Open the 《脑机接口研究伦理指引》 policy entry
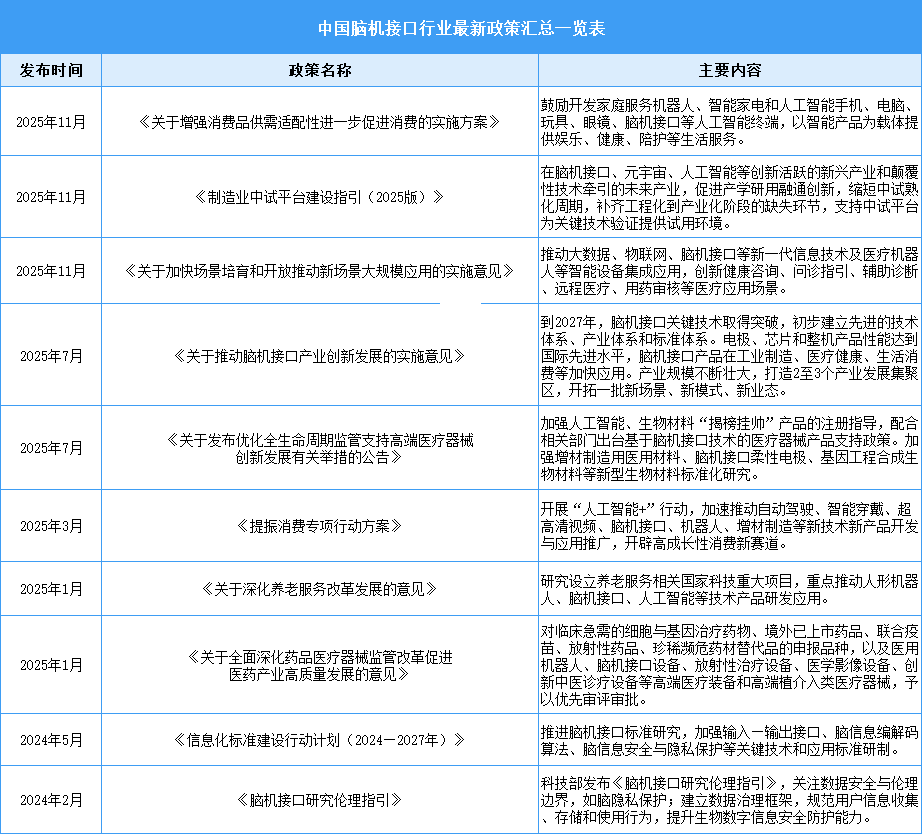 (x=319, y=800)
